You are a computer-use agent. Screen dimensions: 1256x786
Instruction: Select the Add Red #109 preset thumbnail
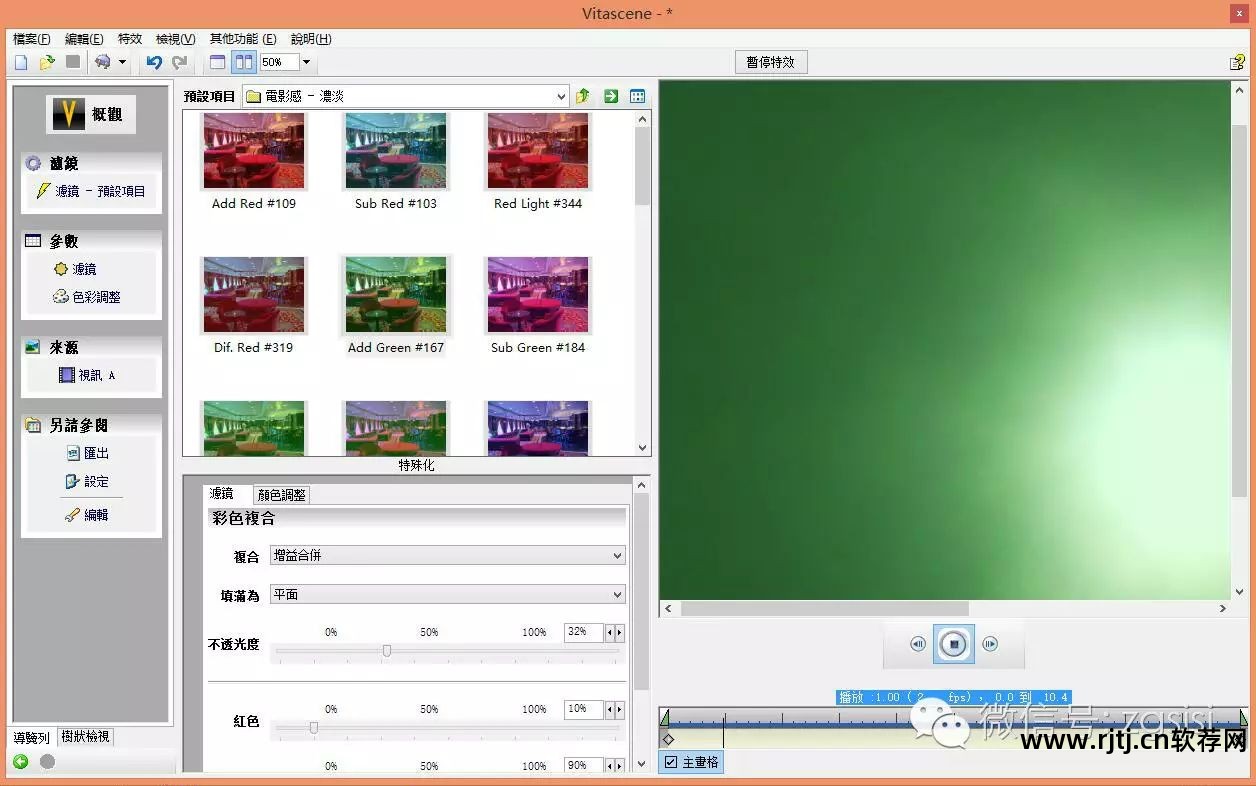point(254,151)
